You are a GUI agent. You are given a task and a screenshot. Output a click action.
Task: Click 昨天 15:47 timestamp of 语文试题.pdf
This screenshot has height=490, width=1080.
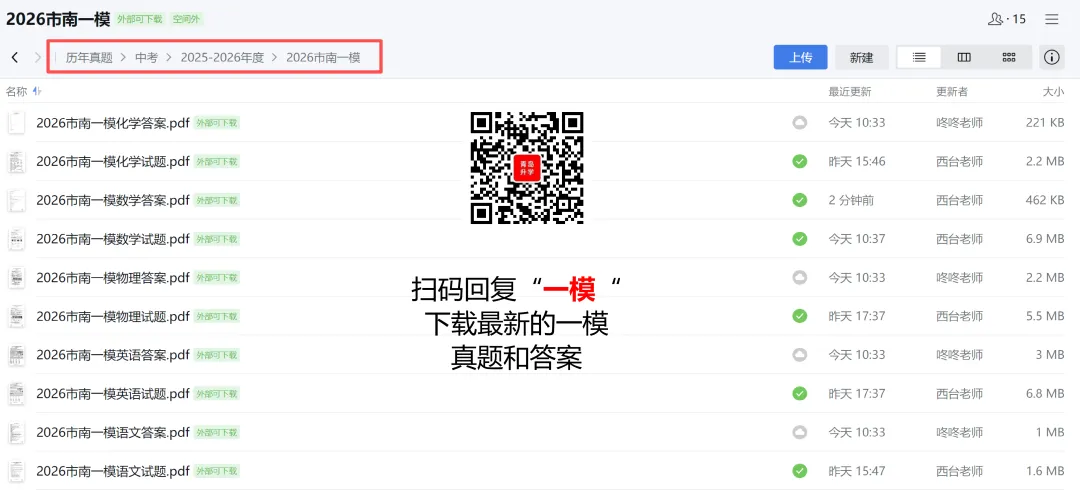tap(857, 471)
